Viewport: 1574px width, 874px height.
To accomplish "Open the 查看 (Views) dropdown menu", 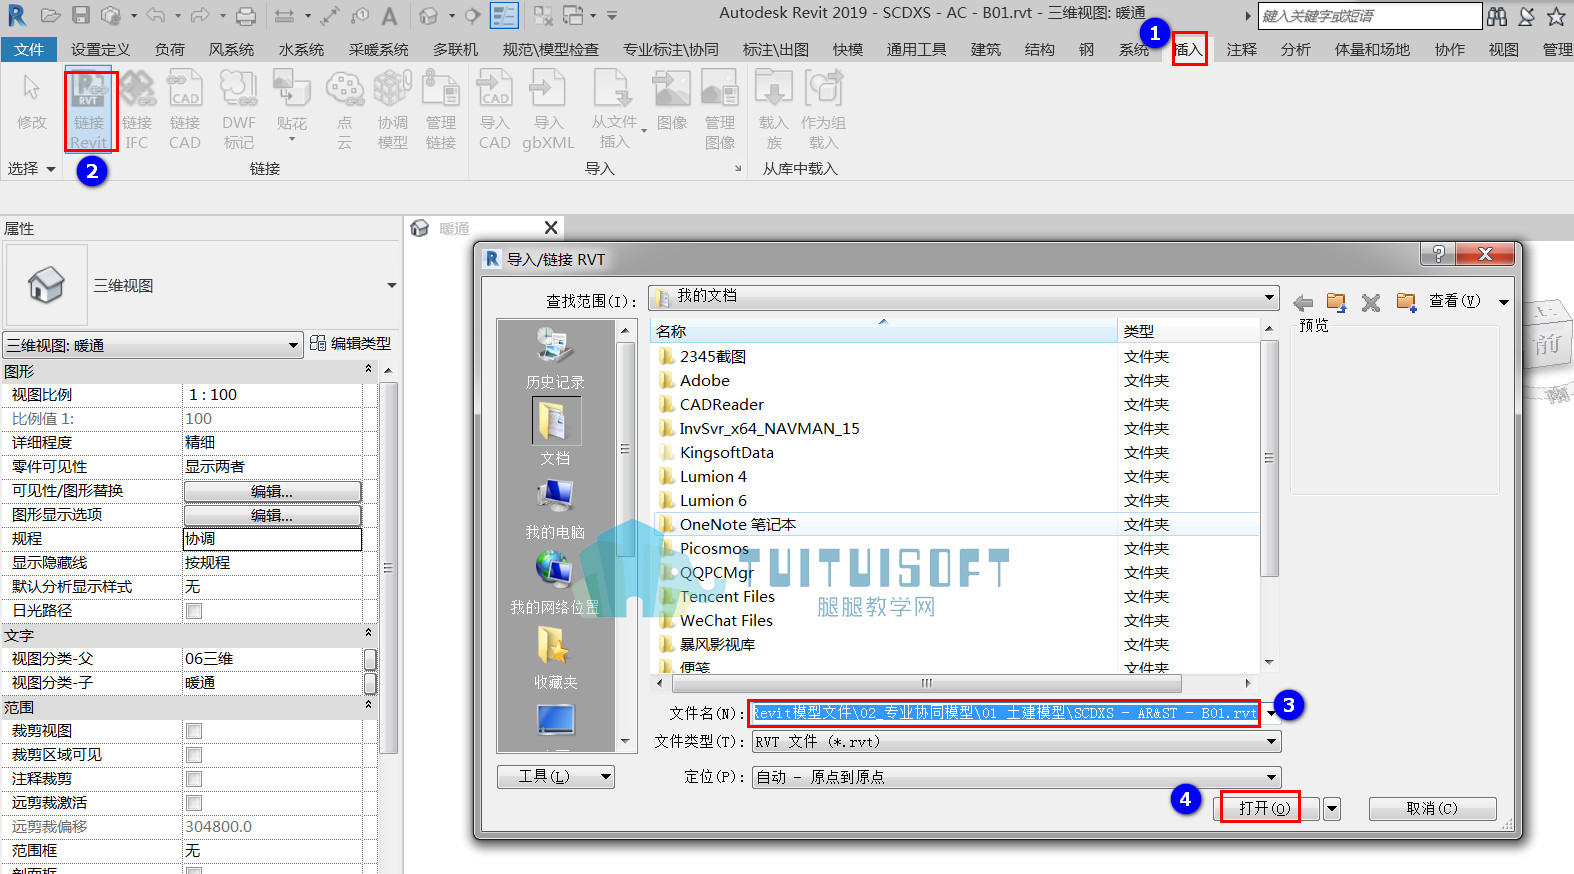I will click(x=1469, y=301).
